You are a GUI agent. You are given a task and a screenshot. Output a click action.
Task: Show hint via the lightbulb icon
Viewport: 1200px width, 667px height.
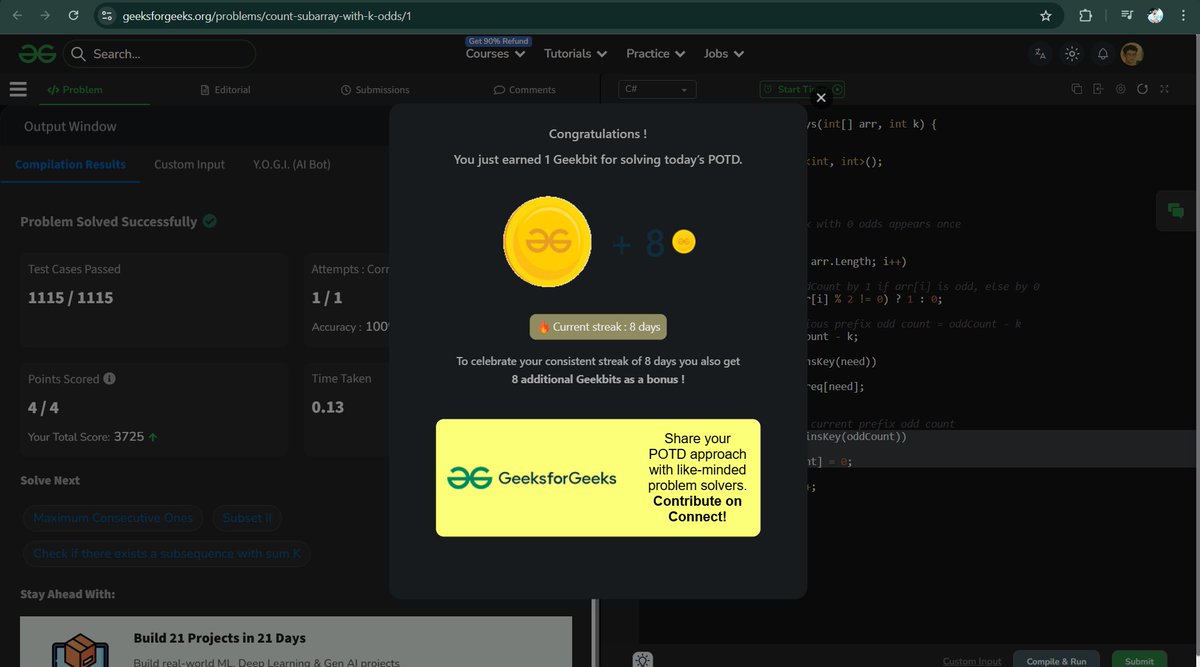(642, 659)
